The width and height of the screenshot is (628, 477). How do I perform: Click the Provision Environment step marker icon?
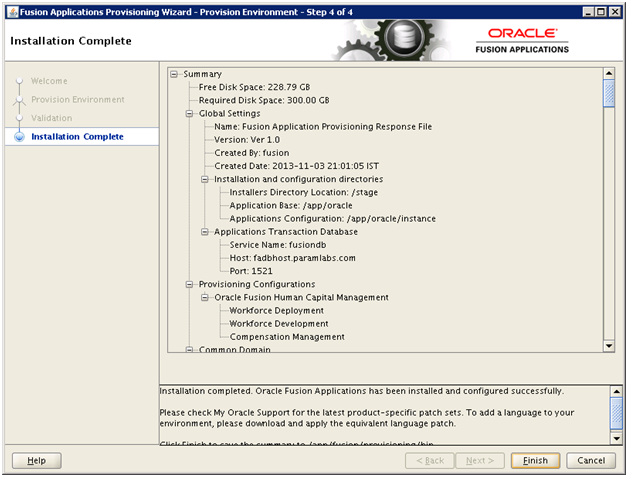(x=19, y=100)
